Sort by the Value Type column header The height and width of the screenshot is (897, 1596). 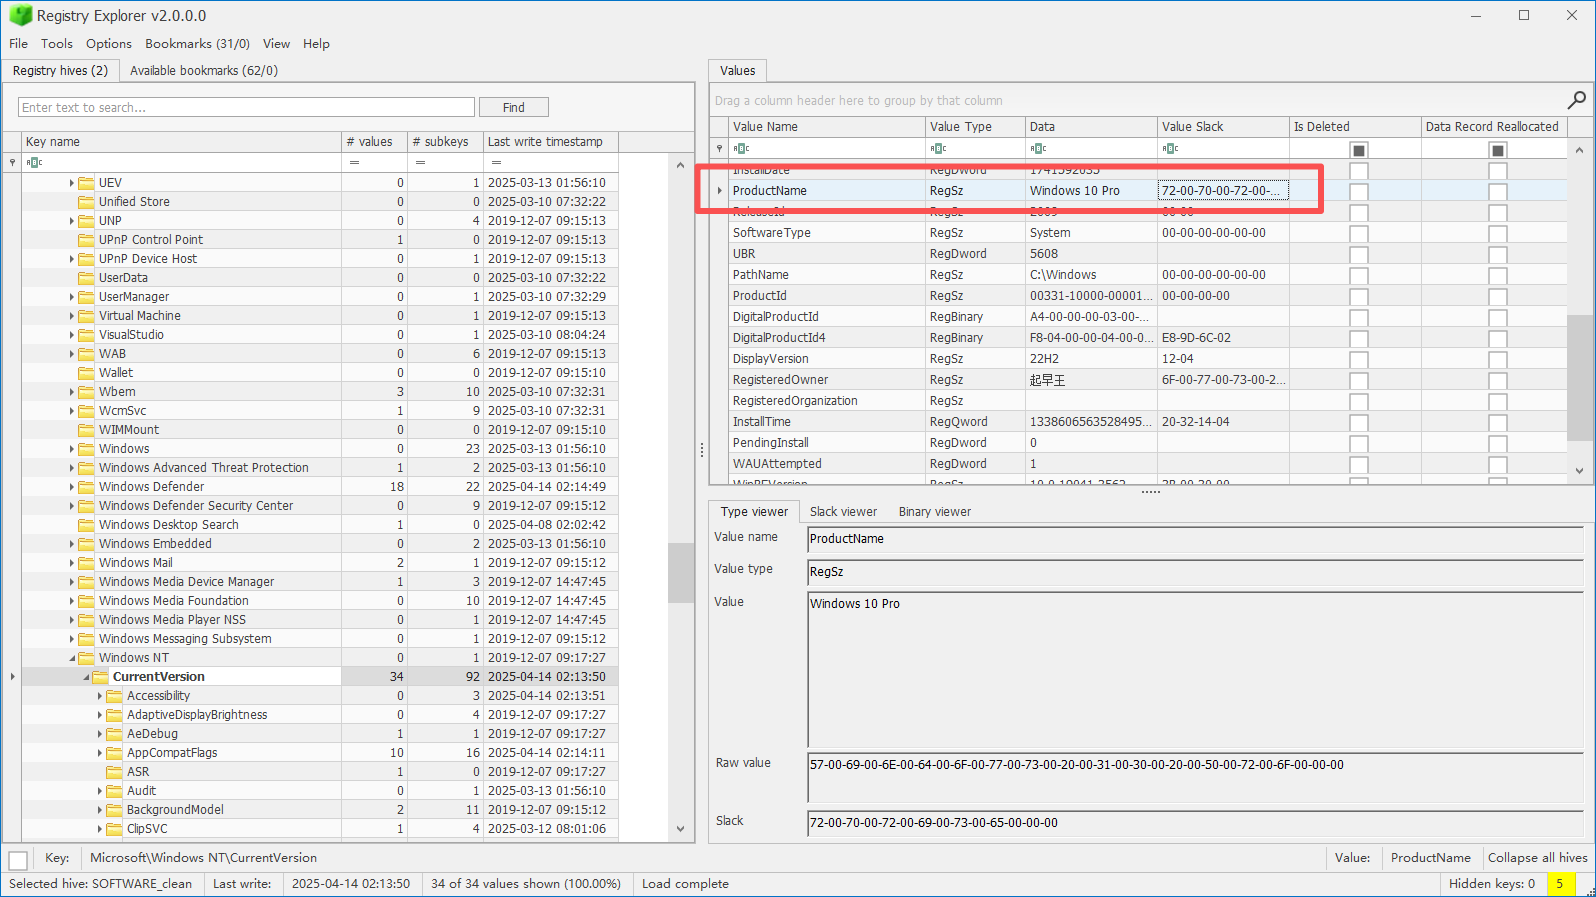(x=975, y=127)
